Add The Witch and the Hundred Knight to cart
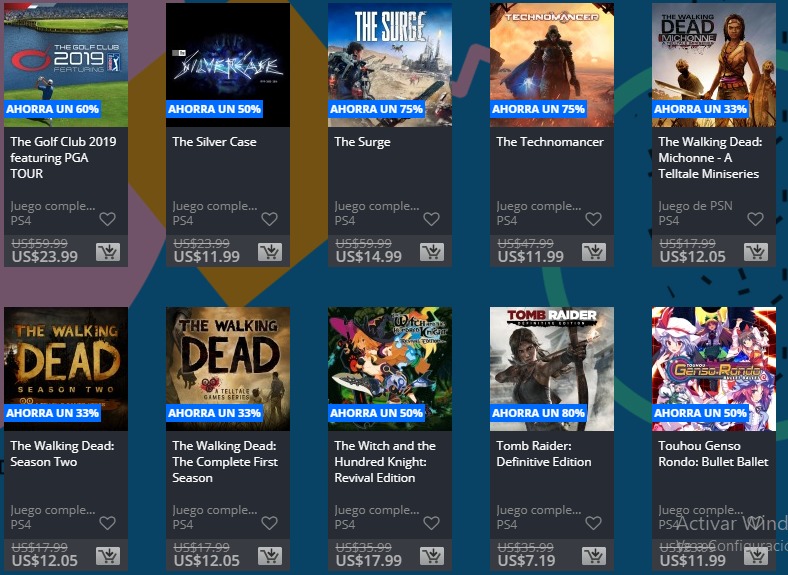Image resolution: width=788 pixels, height=575 pixels. pyautogui.click(x=432, y=556)
